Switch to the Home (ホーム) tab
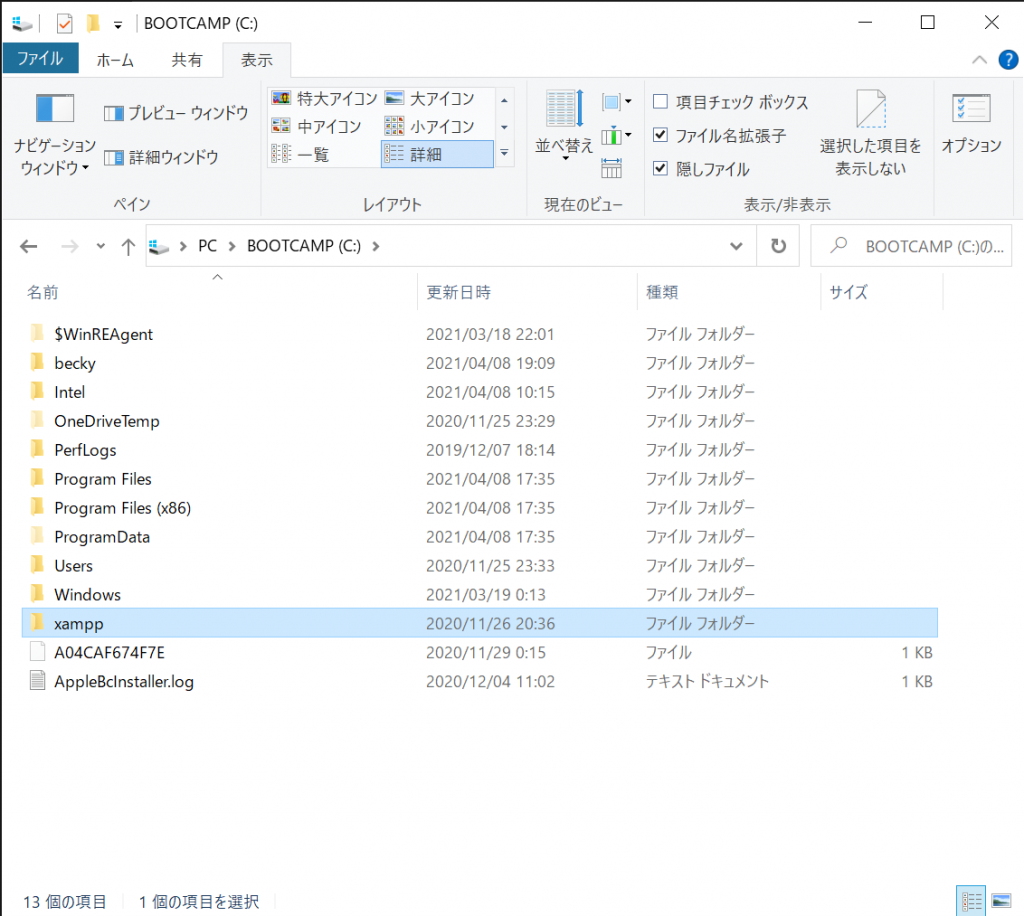Screen dimensions: 1024x916 point(116,59)
